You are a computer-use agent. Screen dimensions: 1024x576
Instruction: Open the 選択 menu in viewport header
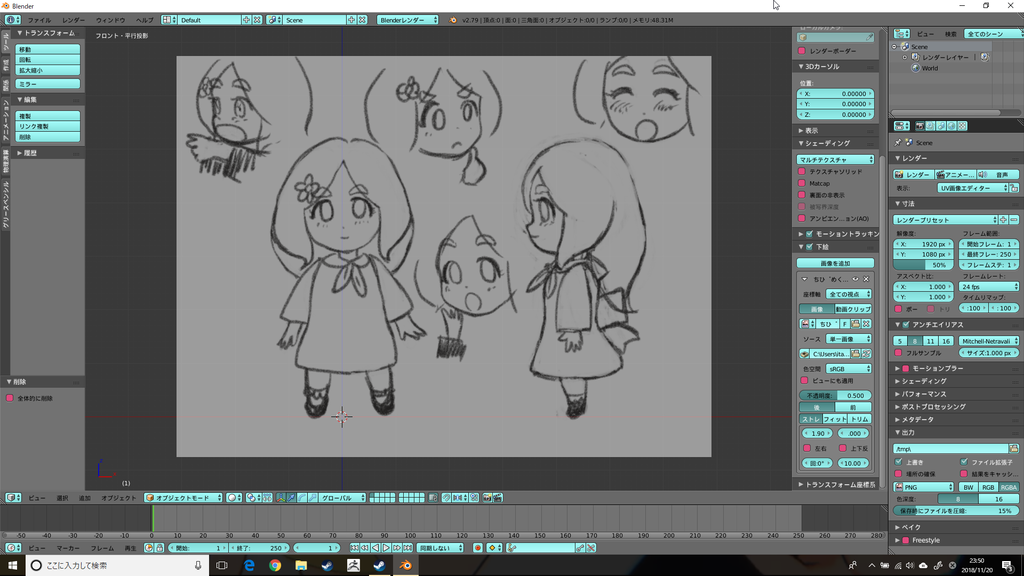pos(62,498)
